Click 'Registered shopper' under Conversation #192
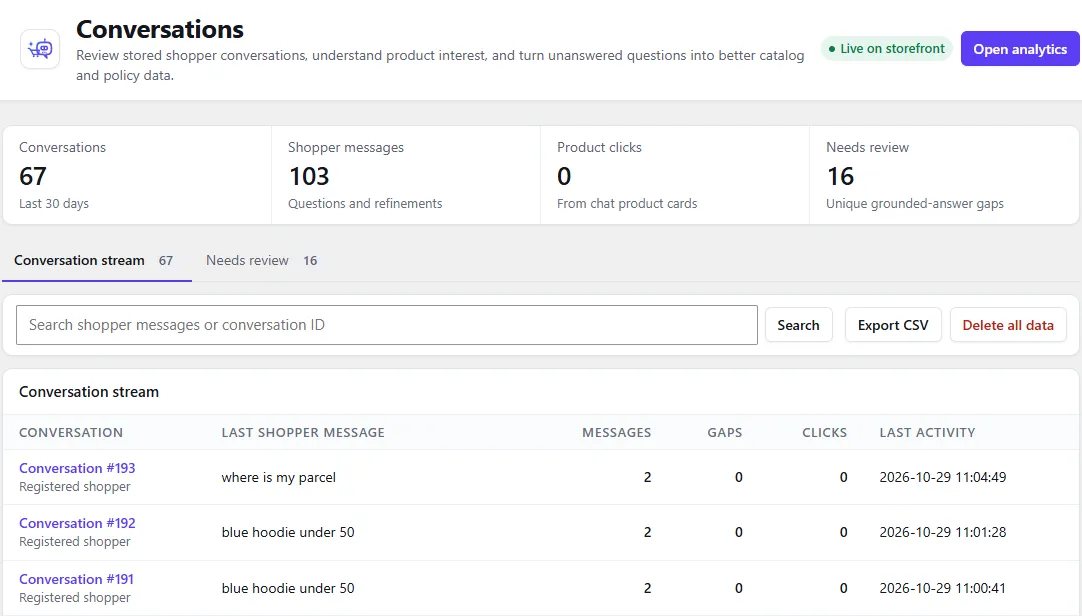 75,542
